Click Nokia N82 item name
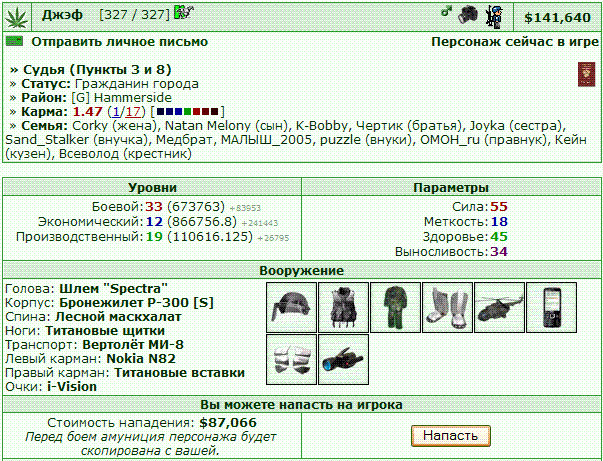The width and height of the screenshot is (603, 461). pos(141,359)
